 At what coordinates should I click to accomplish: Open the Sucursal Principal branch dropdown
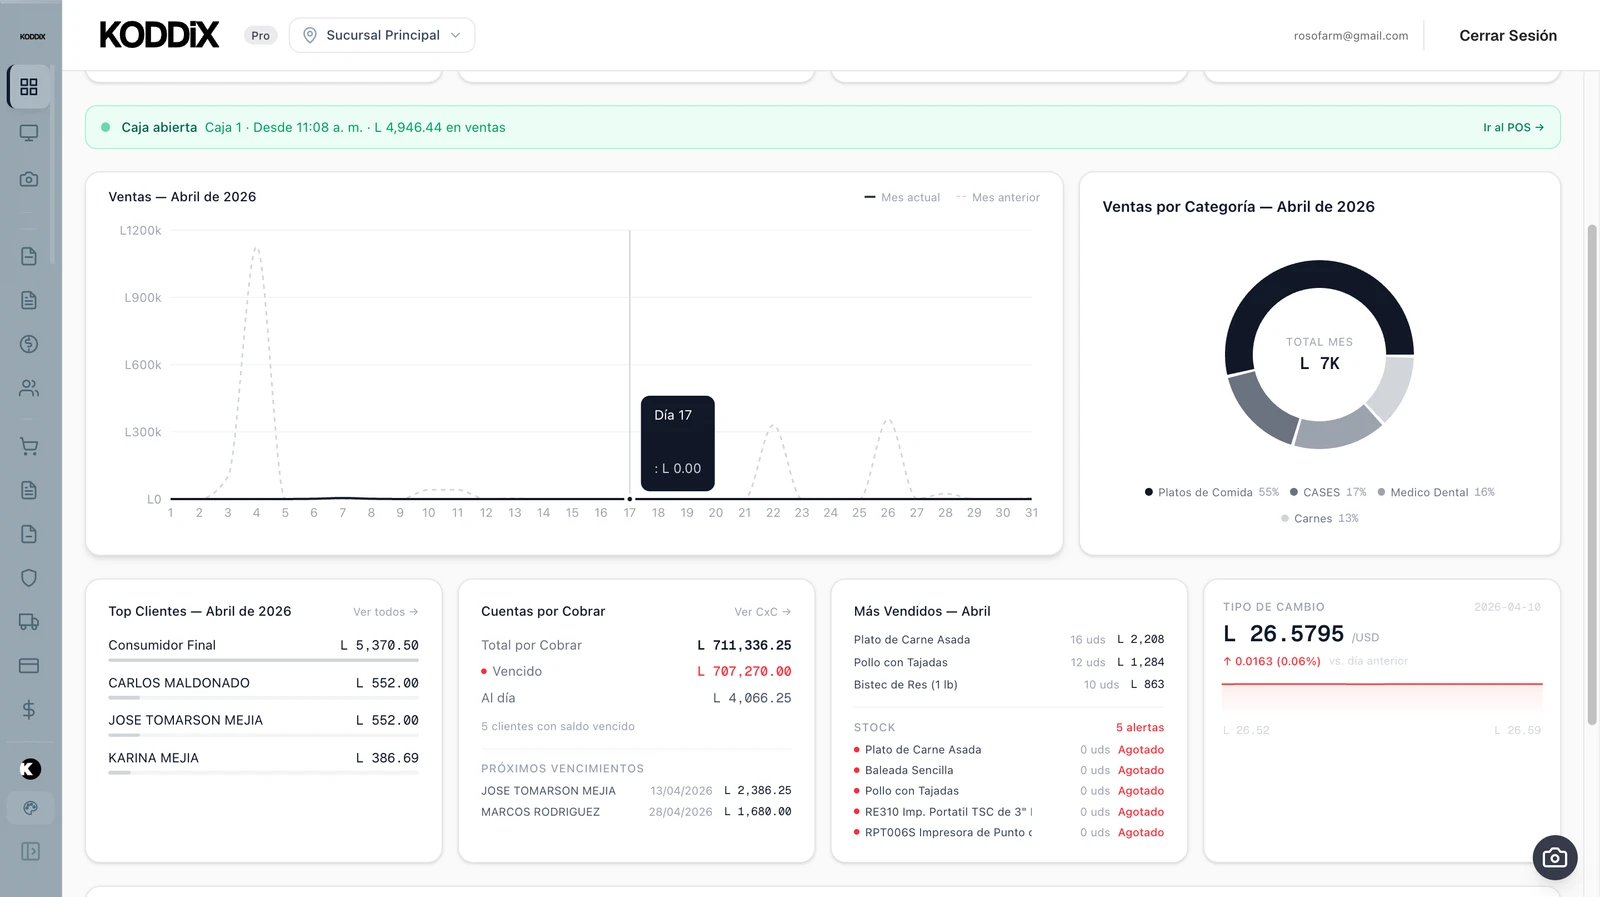pos(382,35)
